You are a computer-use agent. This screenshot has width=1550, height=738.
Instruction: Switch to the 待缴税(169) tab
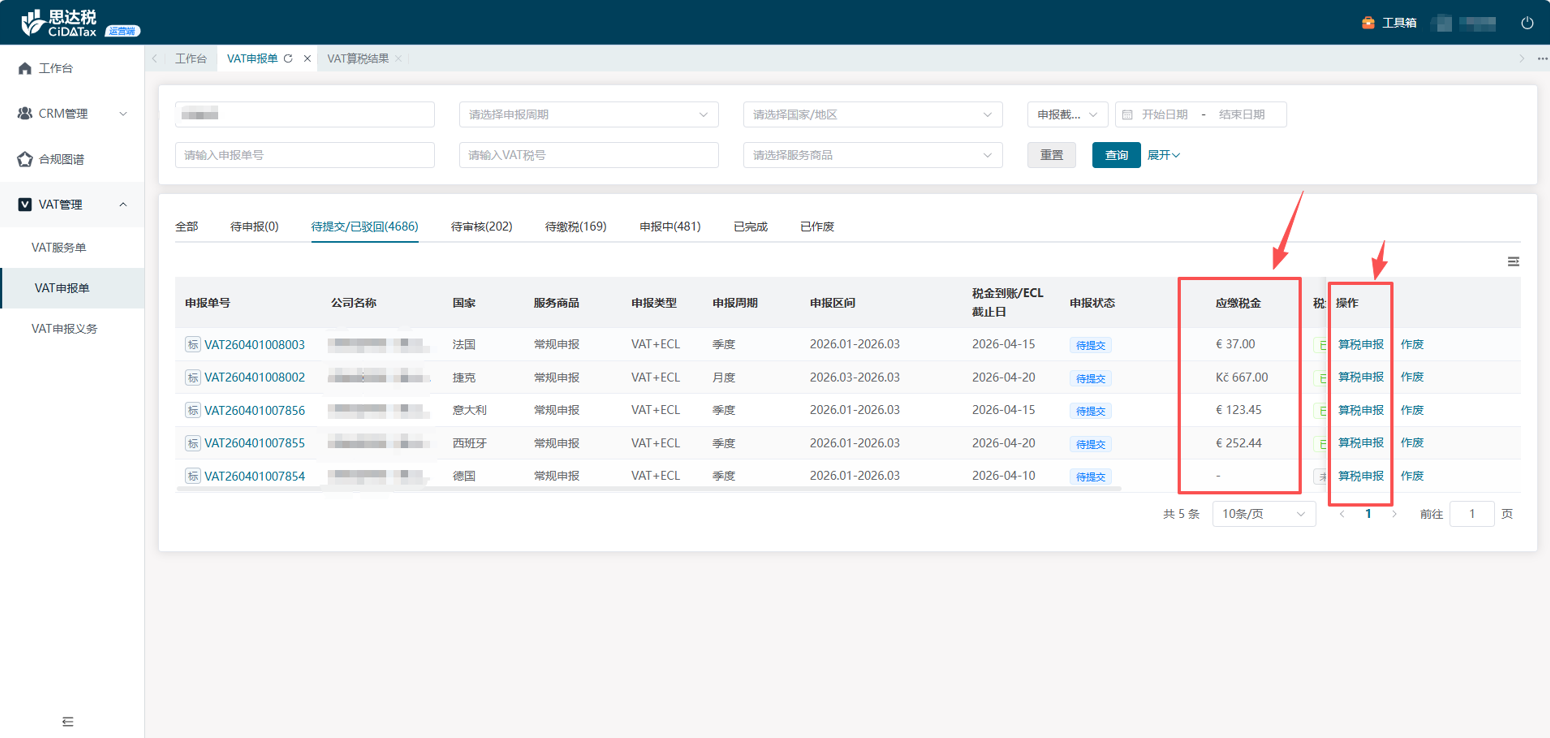(x=575, y=227)
